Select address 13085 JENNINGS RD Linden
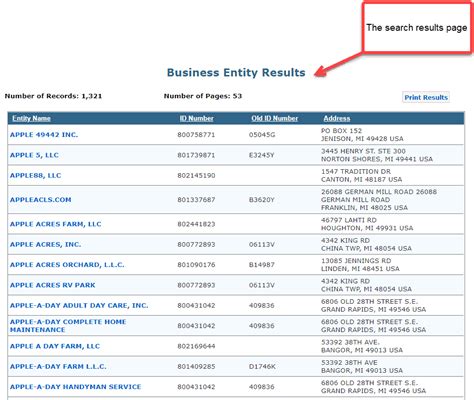 pos(360,265)
